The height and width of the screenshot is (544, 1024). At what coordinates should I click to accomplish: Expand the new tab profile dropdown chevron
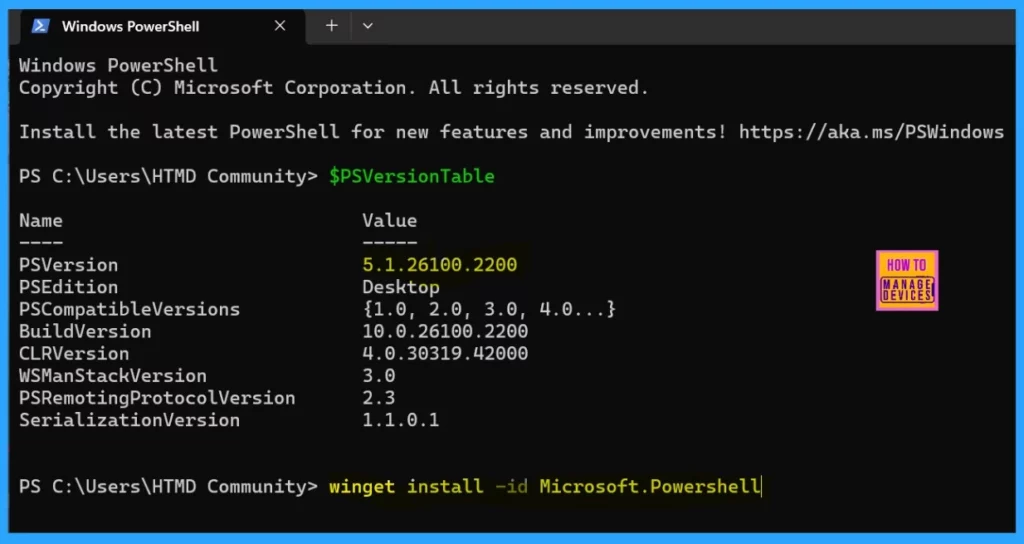tap(367, 26)
